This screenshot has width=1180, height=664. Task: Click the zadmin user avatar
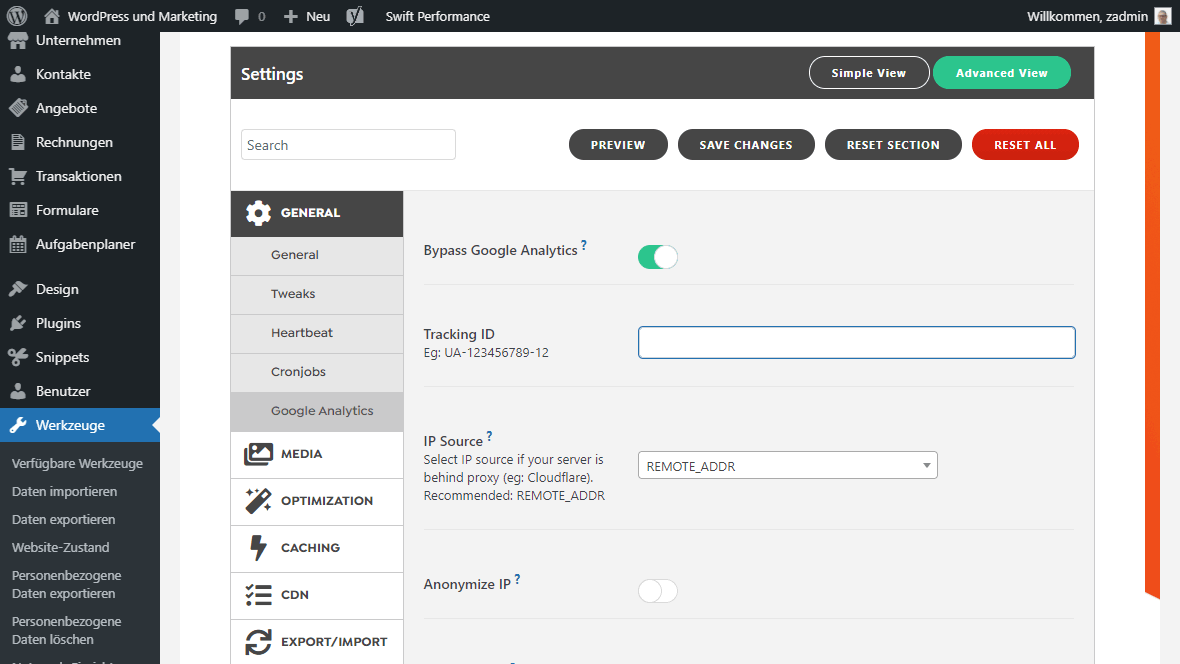click(1162, 16)
